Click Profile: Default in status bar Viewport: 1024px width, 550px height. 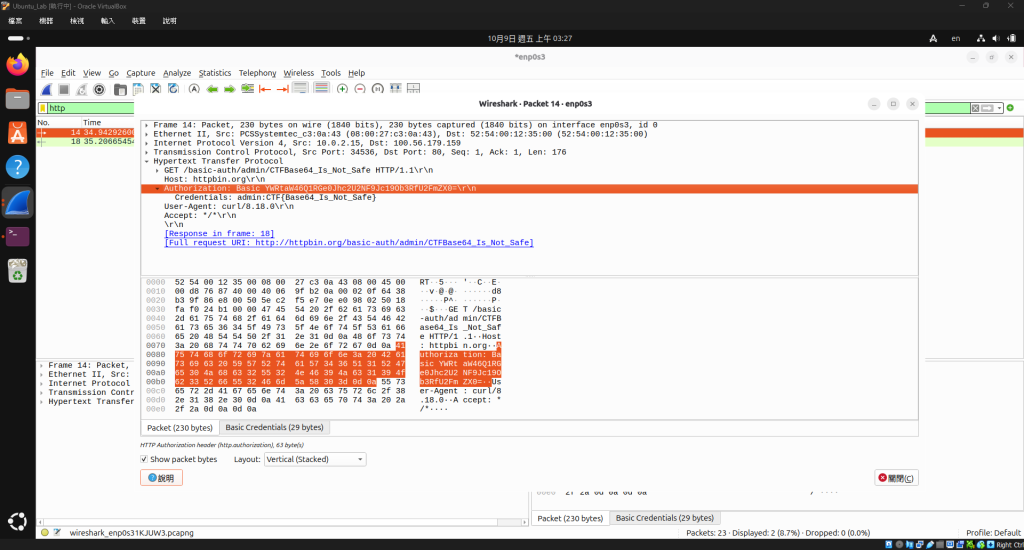coord(993,533)
